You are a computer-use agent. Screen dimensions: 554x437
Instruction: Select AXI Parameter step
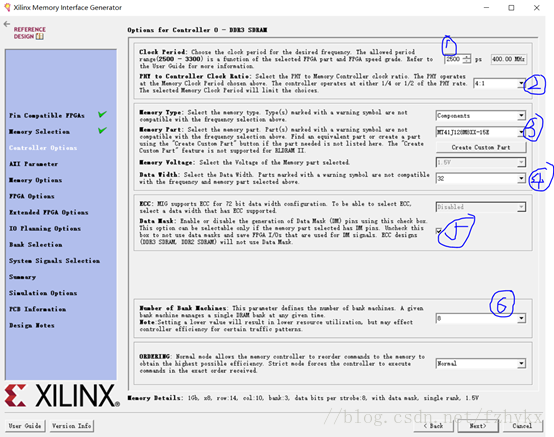pyautogui.click(x=34, y=164)
